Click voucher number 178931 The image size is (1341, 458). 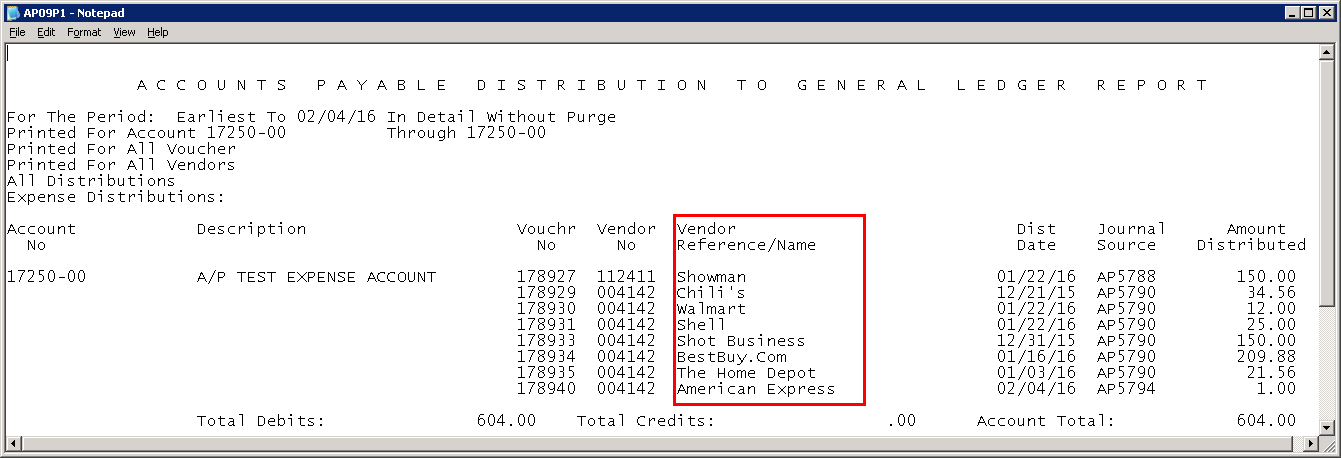546,325
